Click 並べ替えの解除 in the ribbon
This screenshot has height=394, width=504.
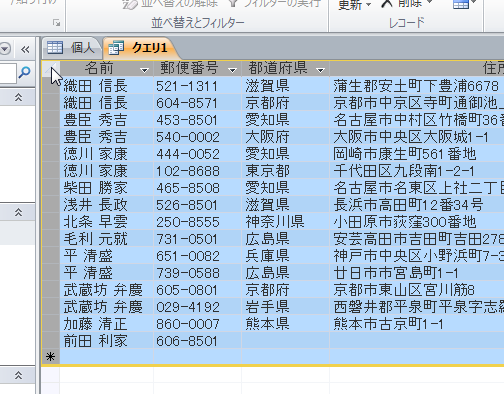pos(170,4)
